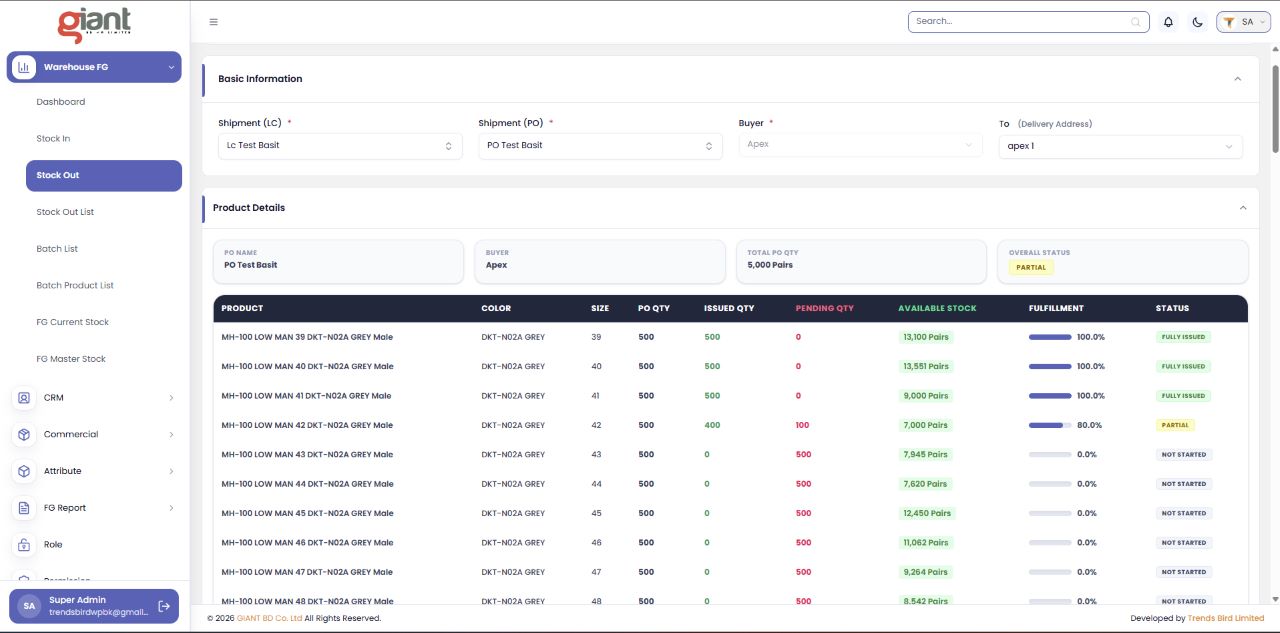
Task: Collapse the Product Details section
Action: pos(1243,208)
